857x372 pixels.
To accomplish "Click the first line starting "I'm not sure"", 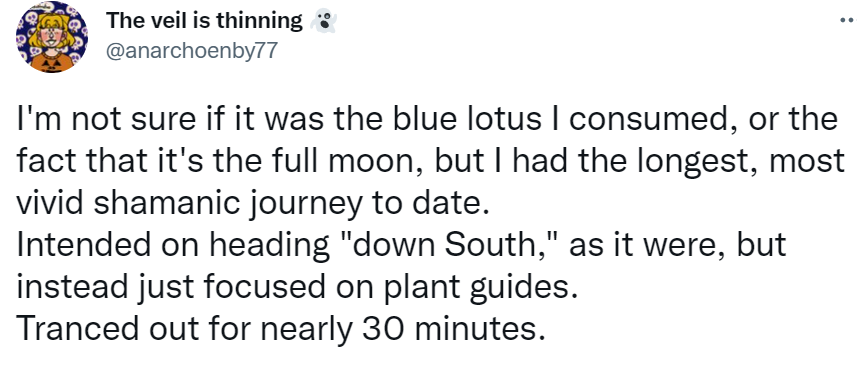I will (427, 121).
